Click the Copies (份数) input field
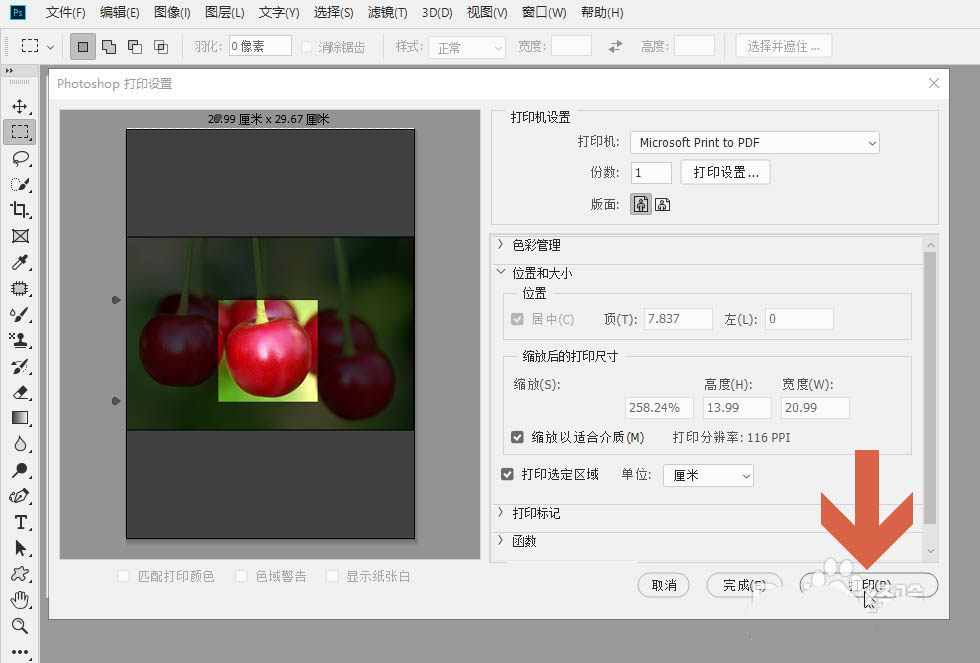Screen dimensions: 980x663 (x=651, y=172)
